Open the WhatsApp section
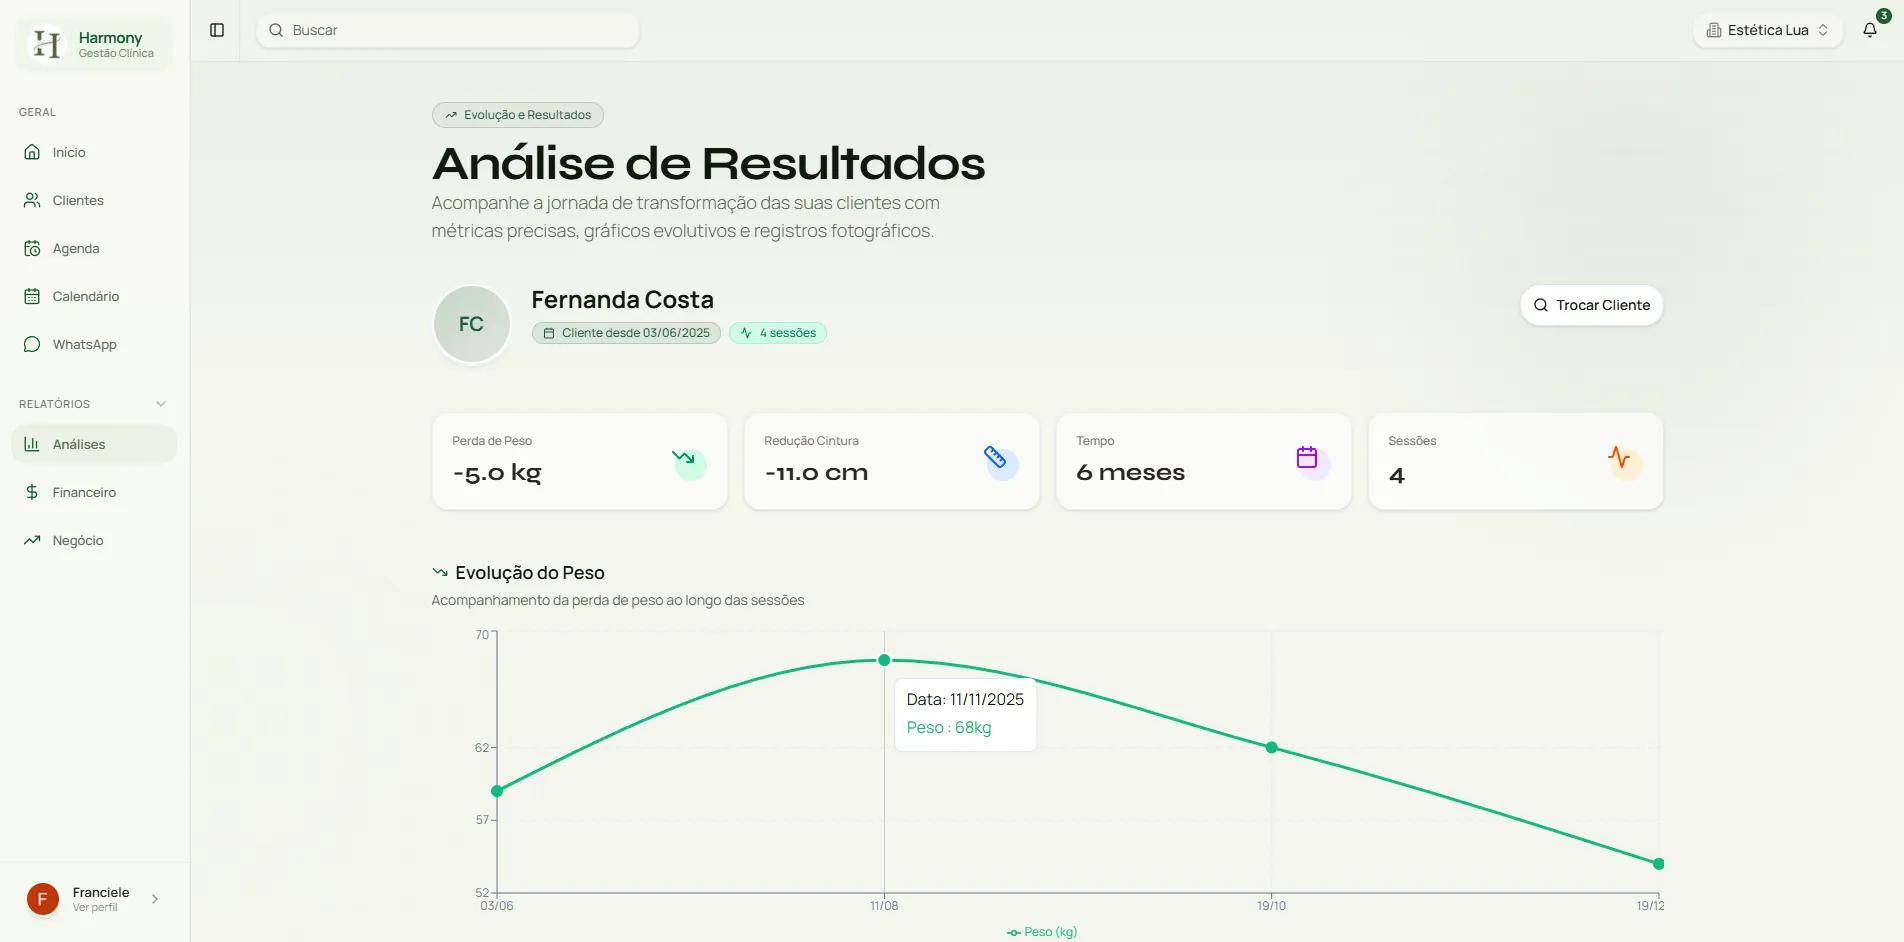This screenshot has height=942, width=1904. 33,343
